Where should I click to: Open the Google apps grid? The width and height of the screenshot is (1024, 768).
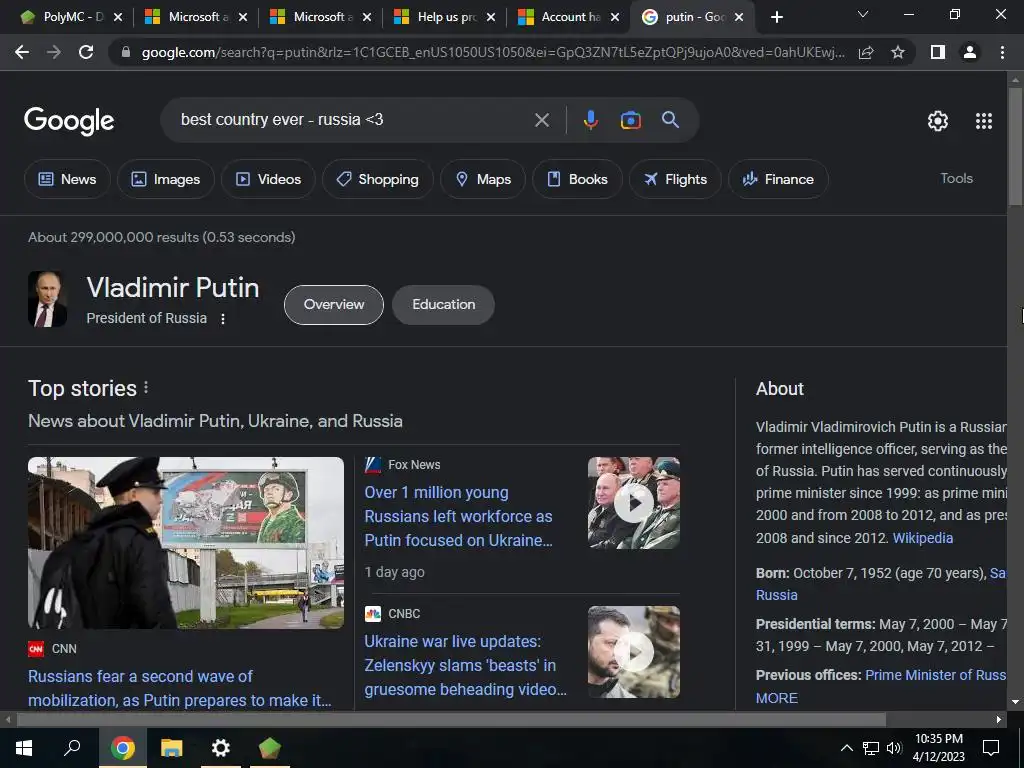pyautogui.click(x=984, y=121)
